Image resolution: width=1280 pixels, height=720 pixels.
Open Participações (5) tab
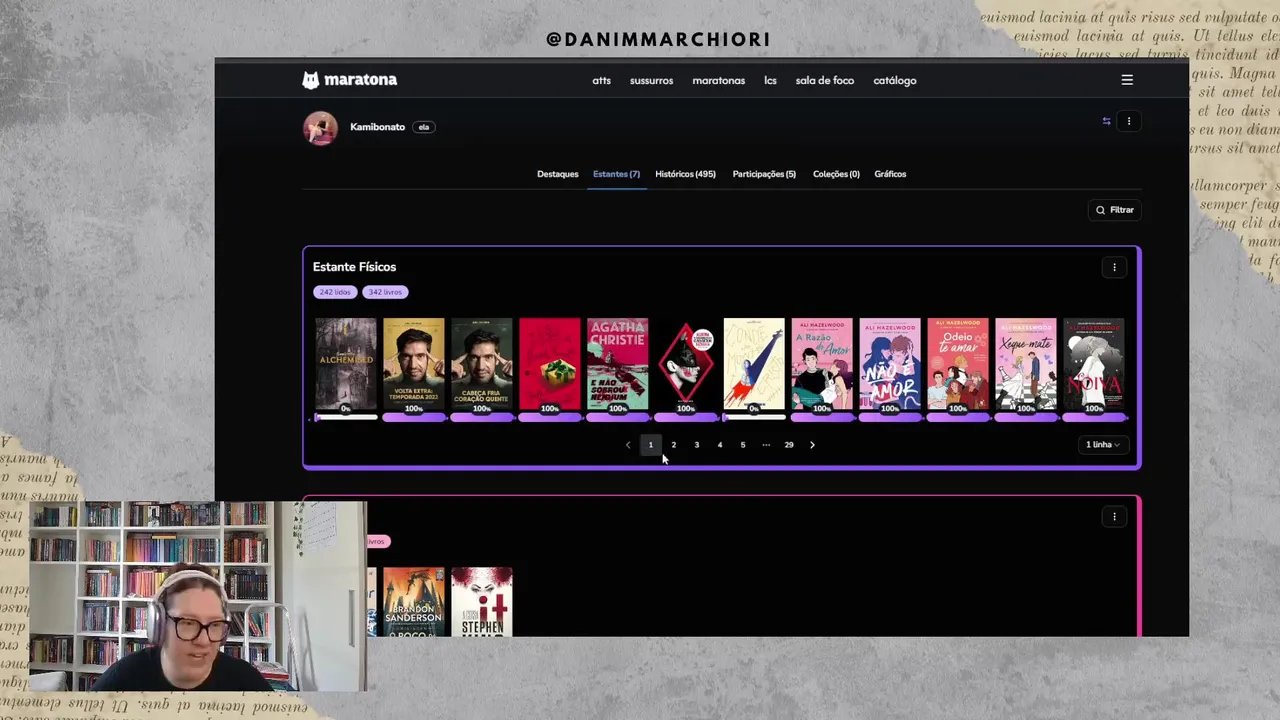(x=764, y=174)
